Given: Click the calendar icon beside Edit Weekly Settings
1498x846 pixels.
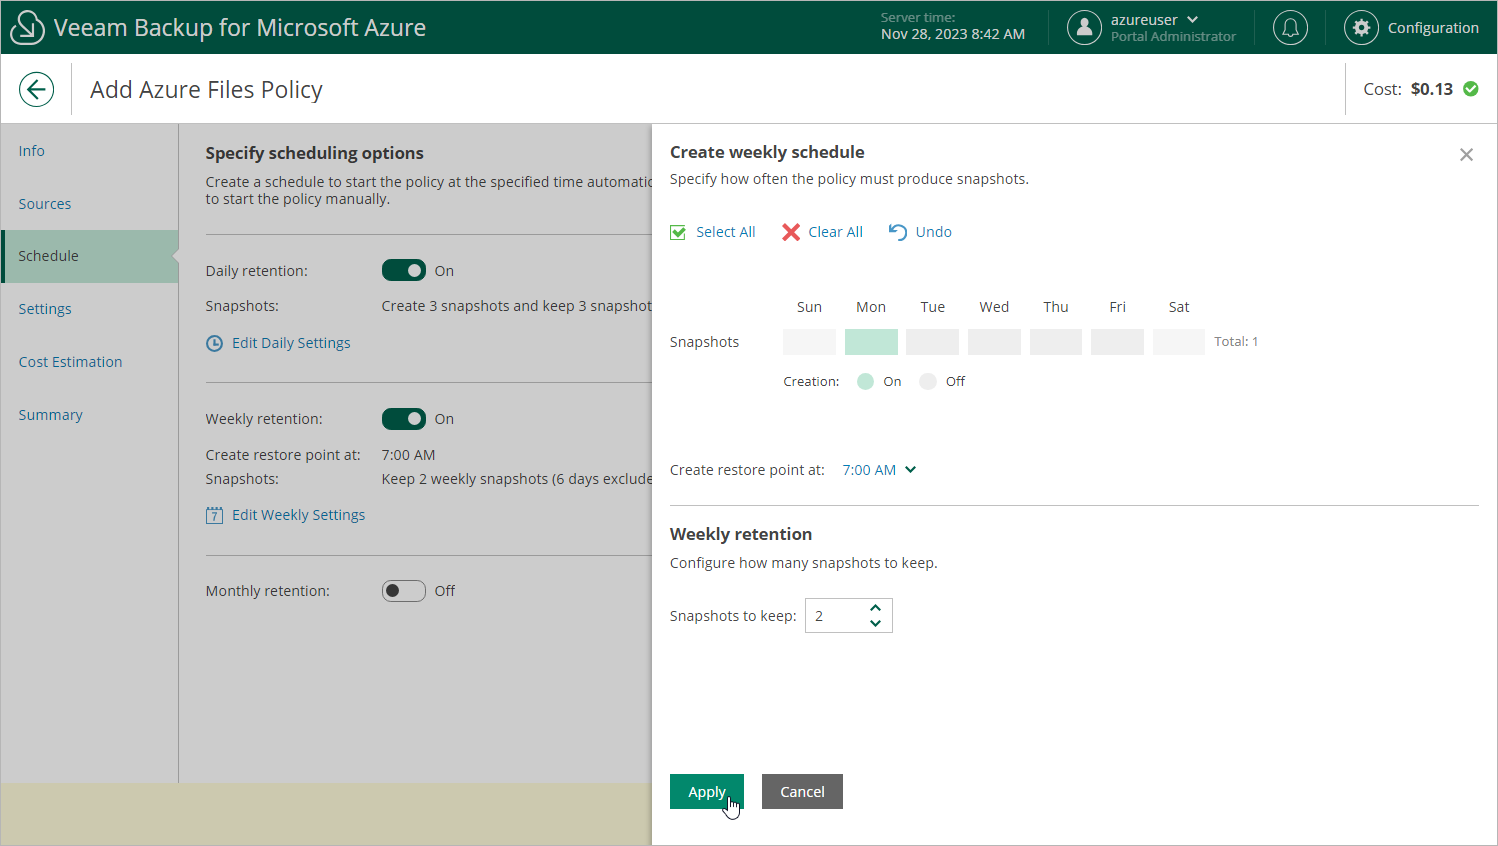Looking at the screenshot, I should [214, 515].
